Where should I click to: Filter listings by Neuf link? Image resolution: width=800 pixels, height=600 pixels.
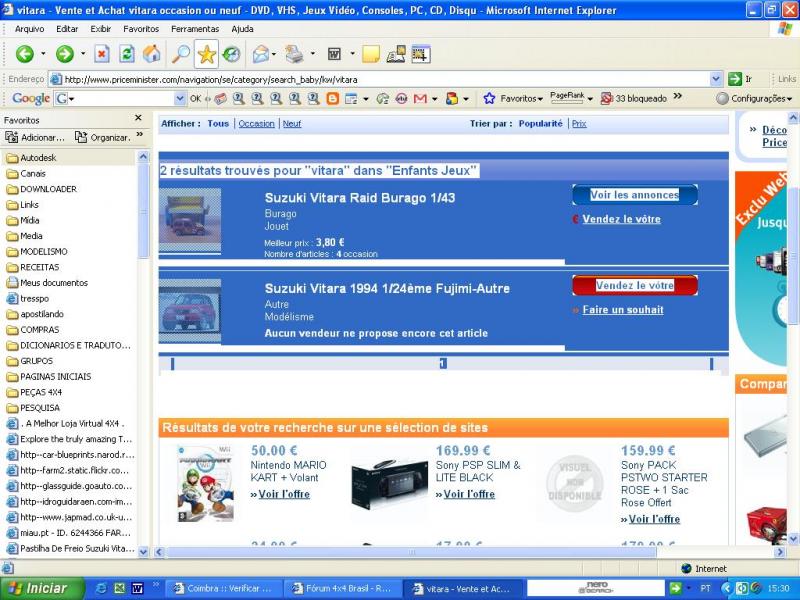click(292, 123)
